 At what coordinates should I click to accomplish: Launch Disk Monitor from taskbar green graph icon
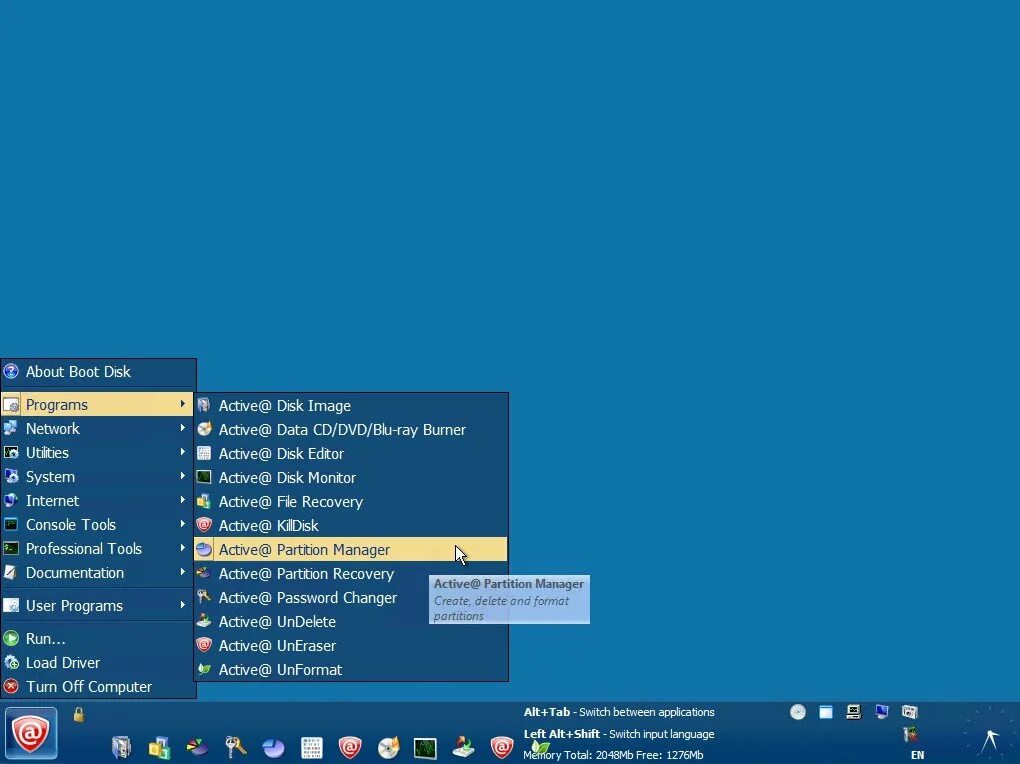click(x=425, y=747)
